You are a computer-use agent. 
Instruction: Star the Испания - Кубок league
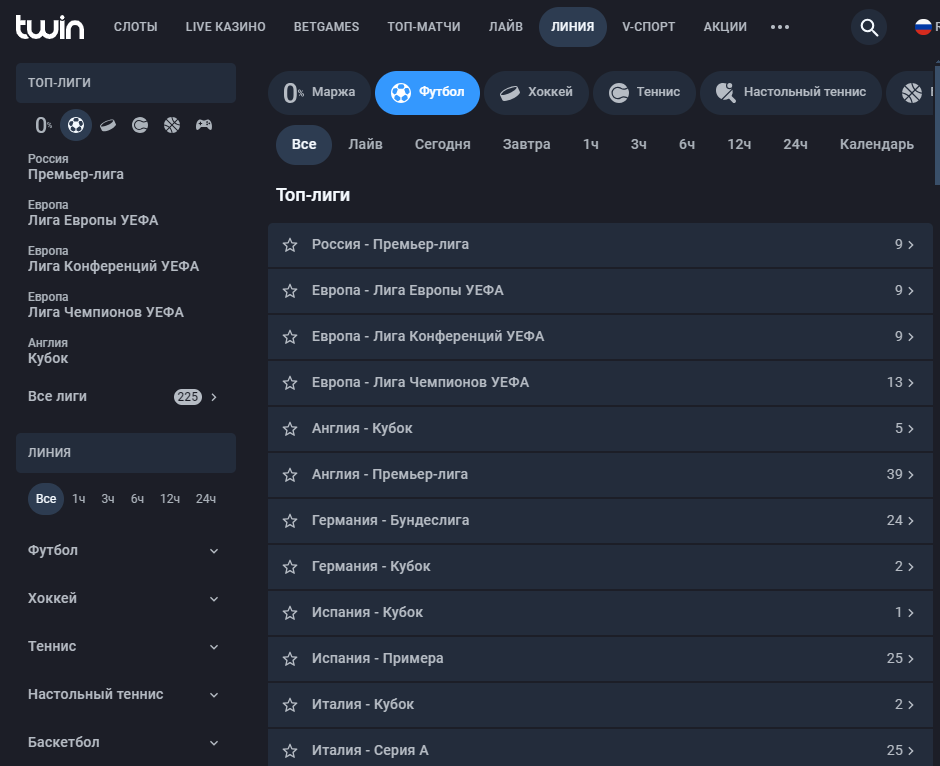[x=290, y=613]
